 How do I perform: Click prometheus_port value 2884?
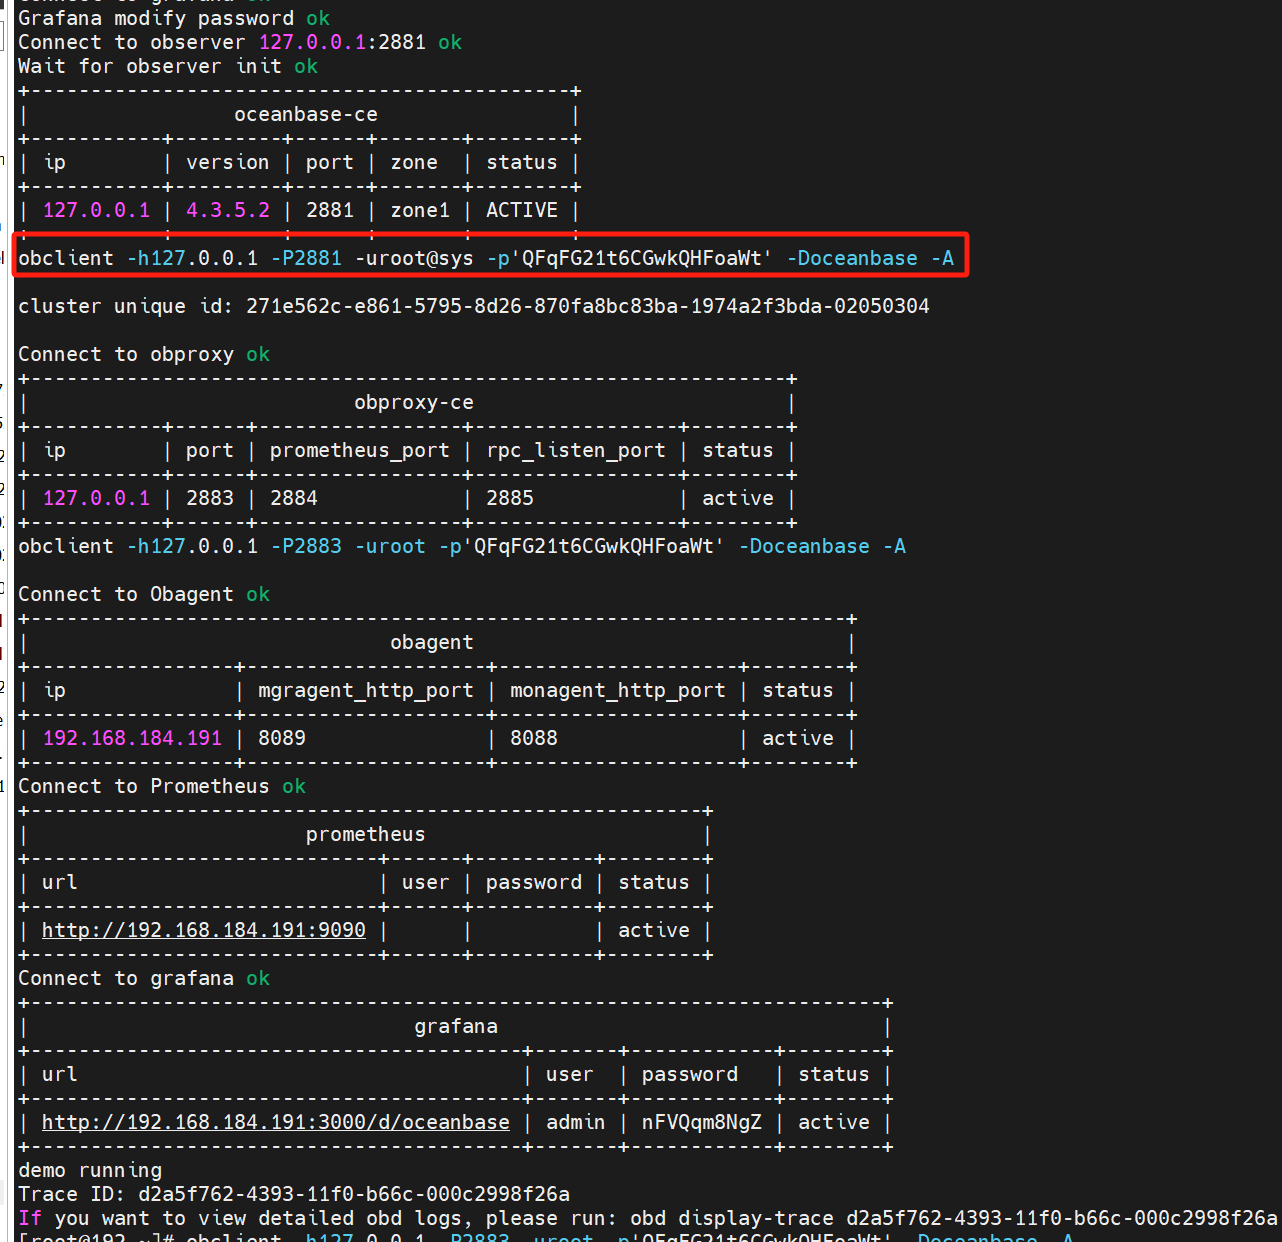click(294, 498)
